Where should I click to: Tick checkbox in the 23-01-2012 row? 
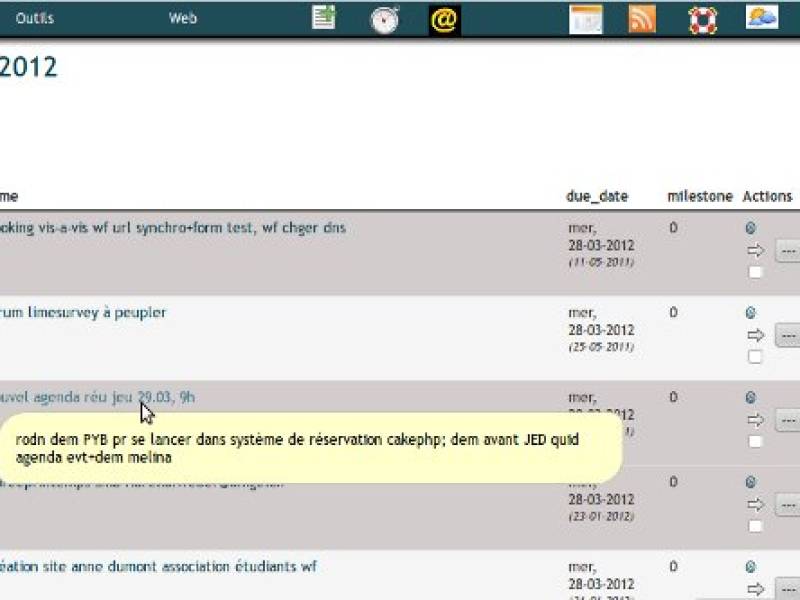click(x=755, y=526)
